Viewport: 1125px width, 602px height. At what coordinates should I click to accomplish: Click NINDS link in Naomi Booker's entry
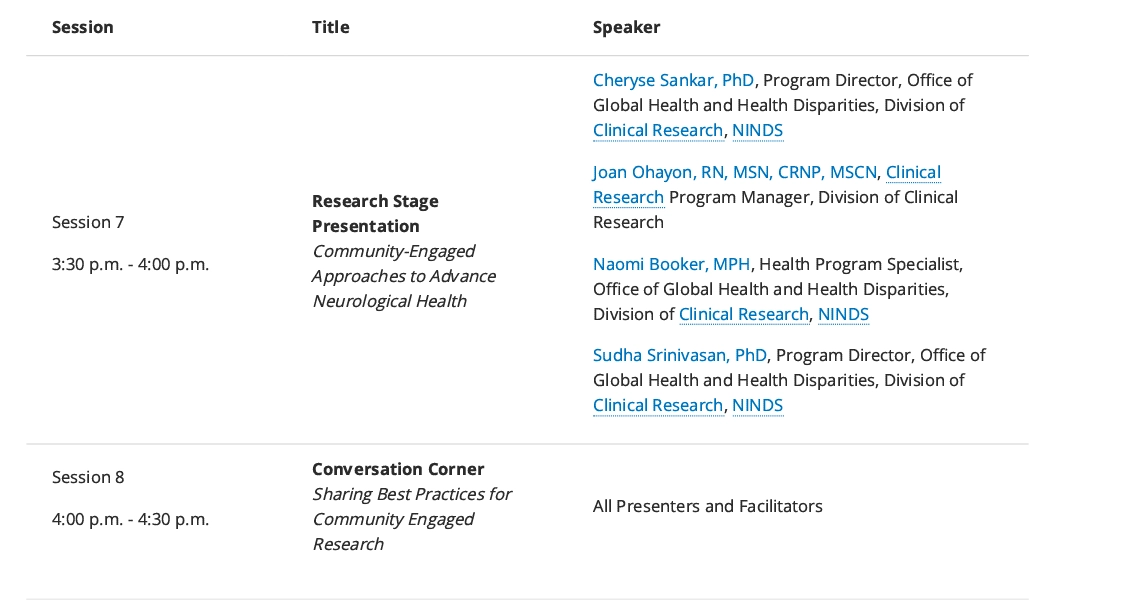click(843, 314)
